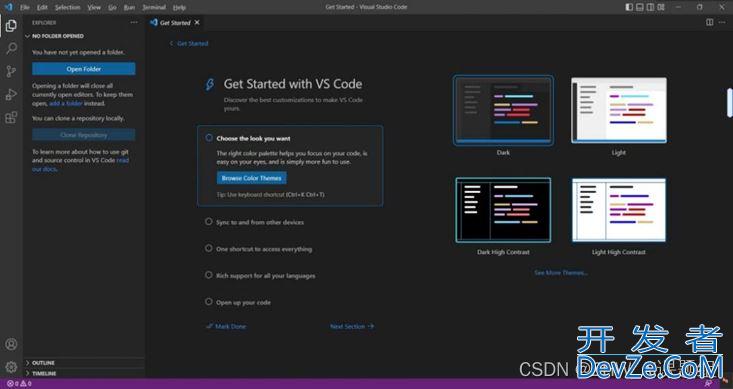The width and height of the screenshot is (733, 389).
Task: Toggle Sync to and from other devices circle
Action: (x=208, y=222)
